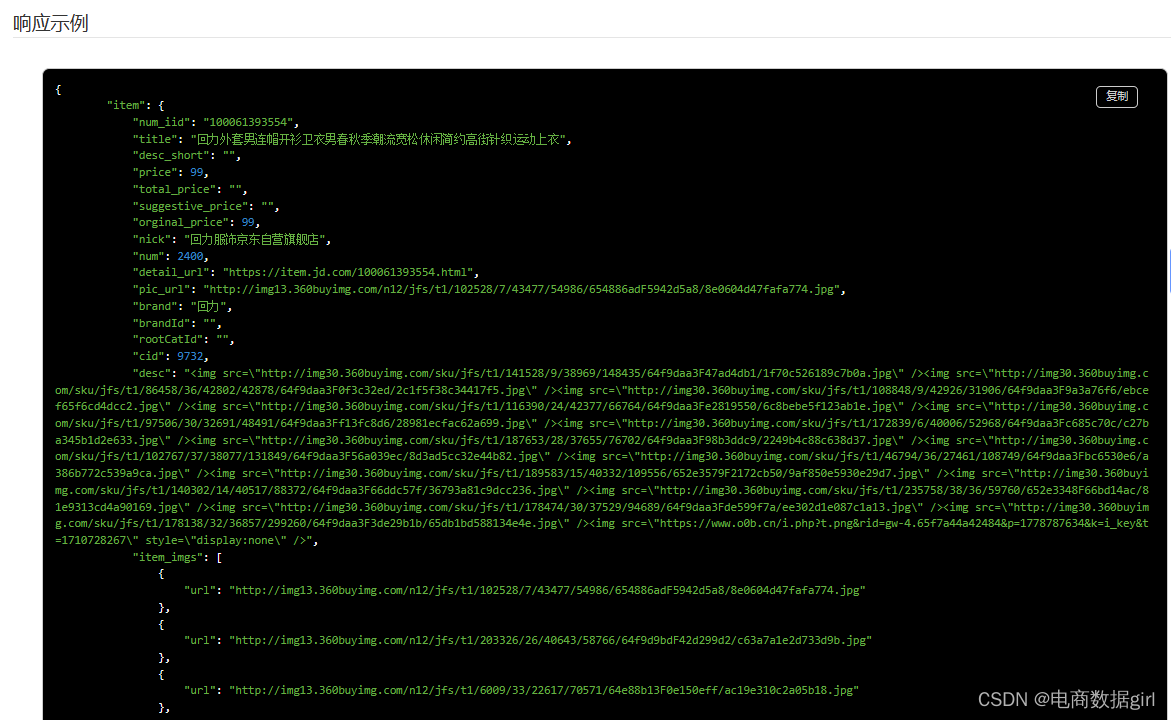The height and width of the screenshot is (720, 1171).
Task: Click the "desc" key at start of description
Action: [x=152, y=373]
